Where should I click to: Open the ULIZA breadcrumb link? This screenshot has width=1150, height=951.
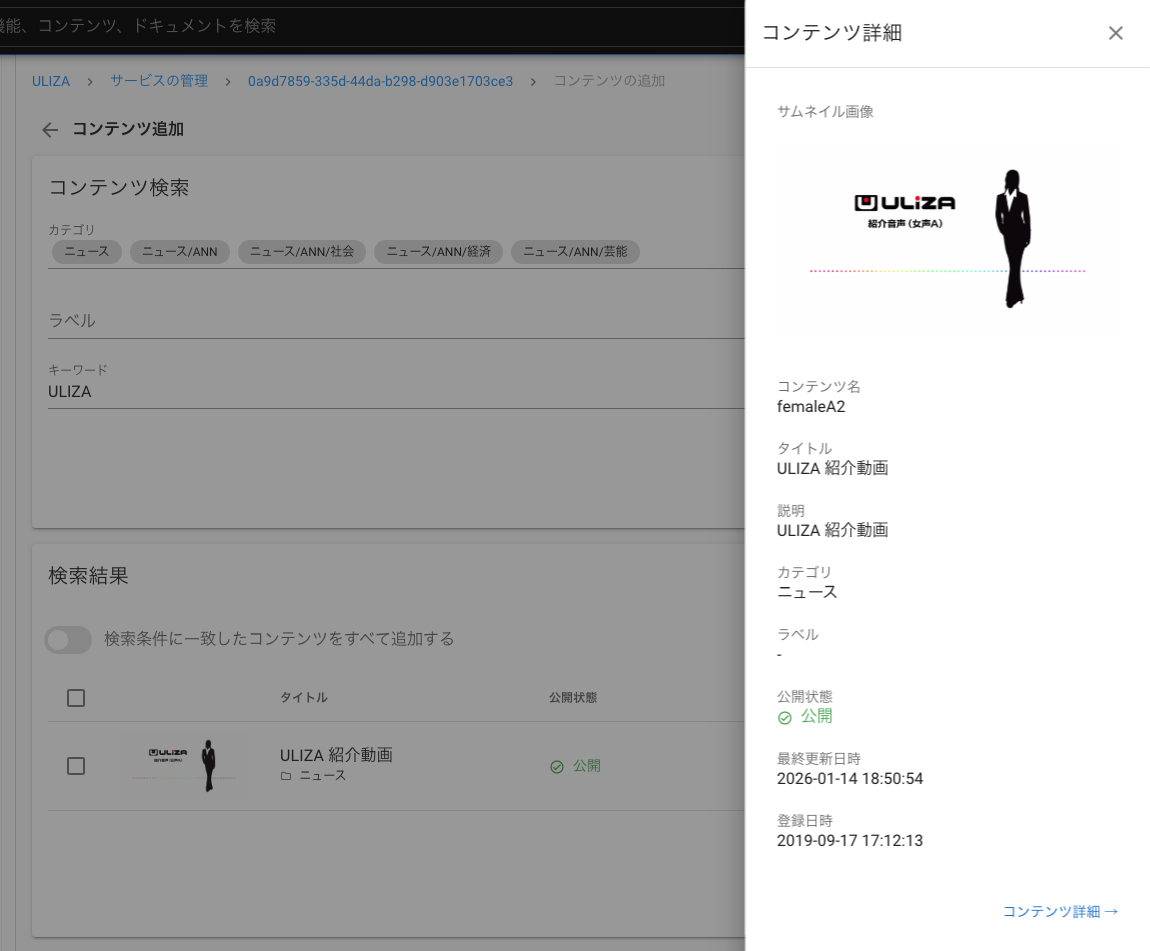click(x=51, y=81)
